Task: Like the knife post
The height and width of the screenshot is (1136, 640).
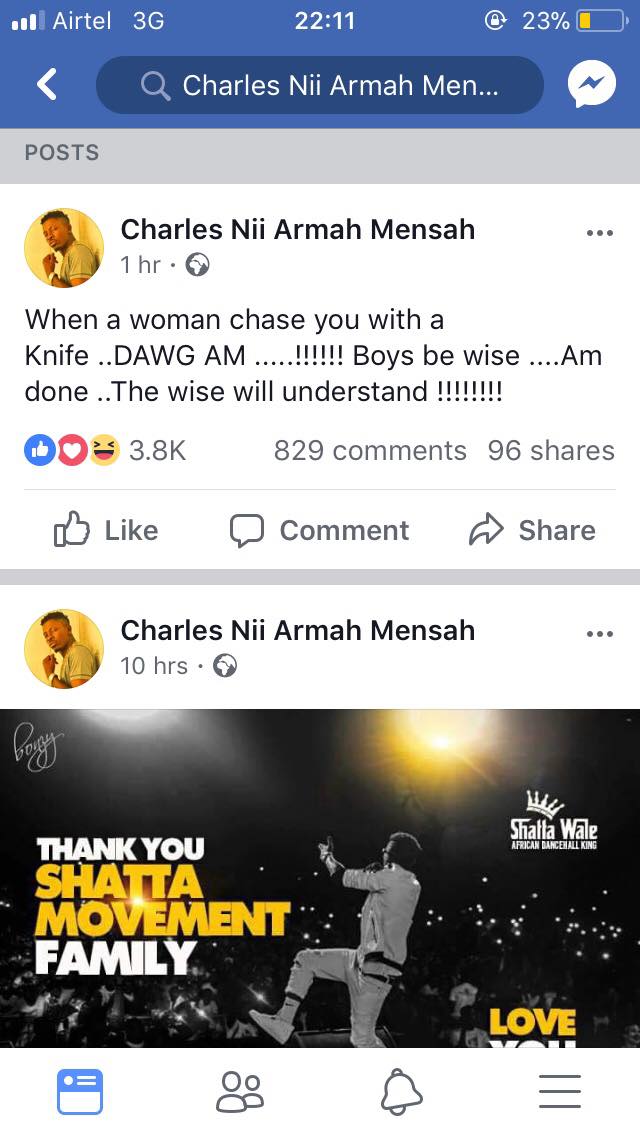Action: (x=106, y=530)
